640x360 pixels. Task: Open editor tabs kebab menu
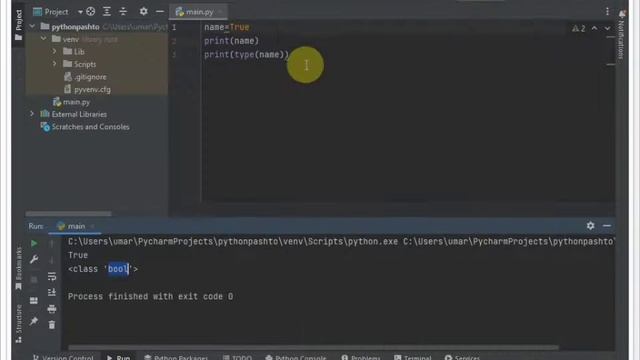[607, 12]
